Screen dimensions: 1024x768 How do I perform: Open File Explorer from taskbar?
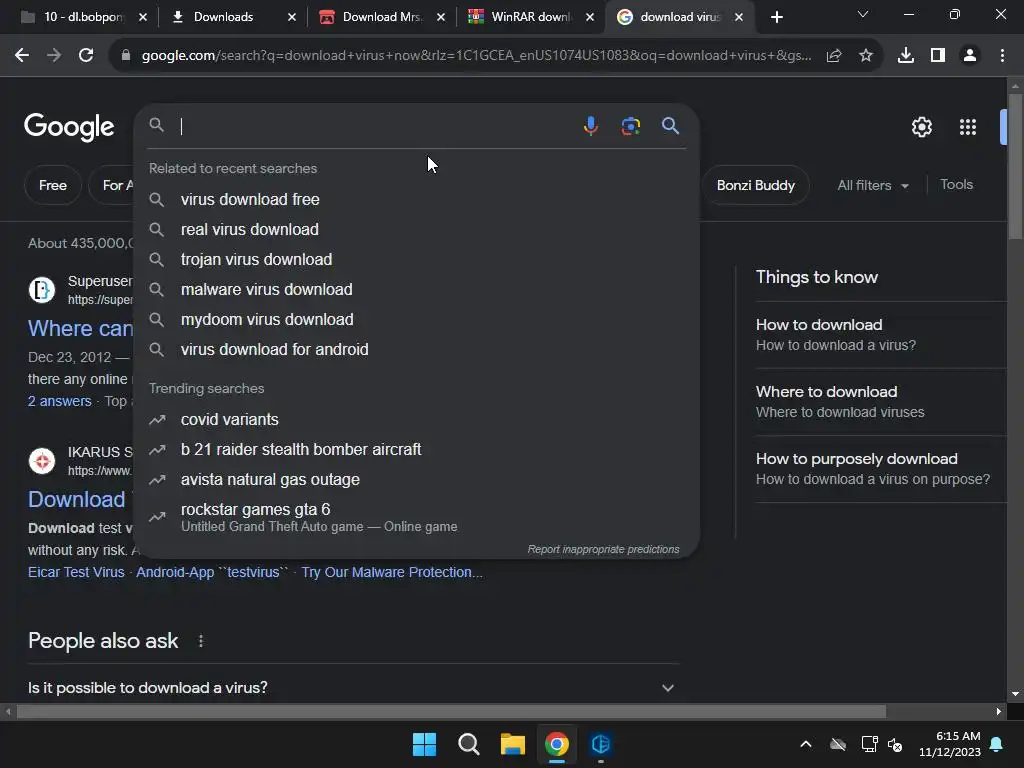(x=513, y=744)
